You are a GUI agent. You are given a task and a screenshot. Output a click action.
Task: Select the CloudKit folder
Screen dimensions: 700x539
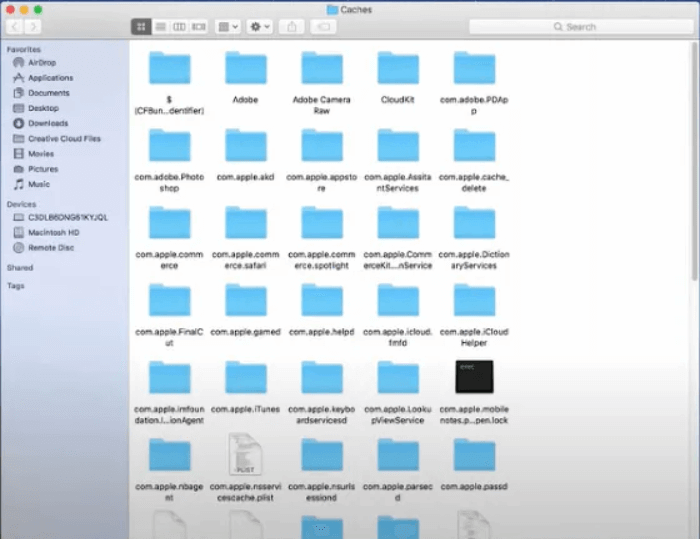(x=398, y=68)
